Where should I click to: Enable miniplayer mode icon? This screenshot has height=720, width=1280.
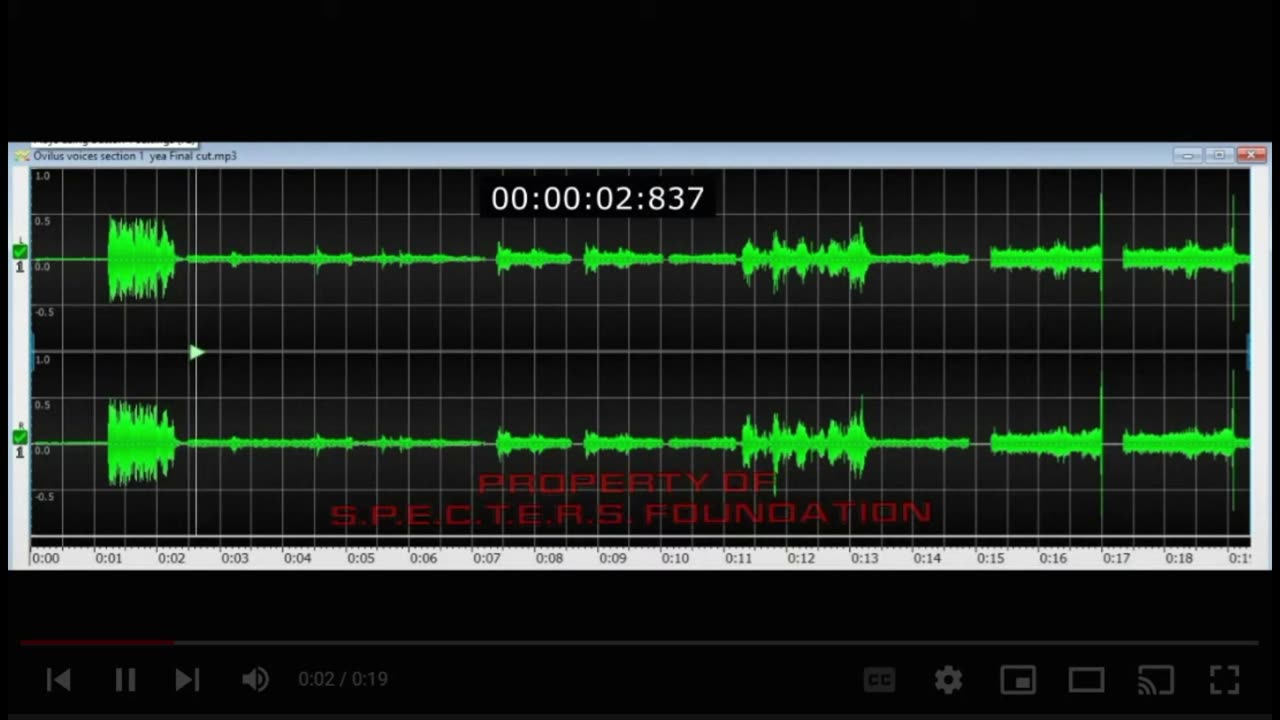[1018, 680]
